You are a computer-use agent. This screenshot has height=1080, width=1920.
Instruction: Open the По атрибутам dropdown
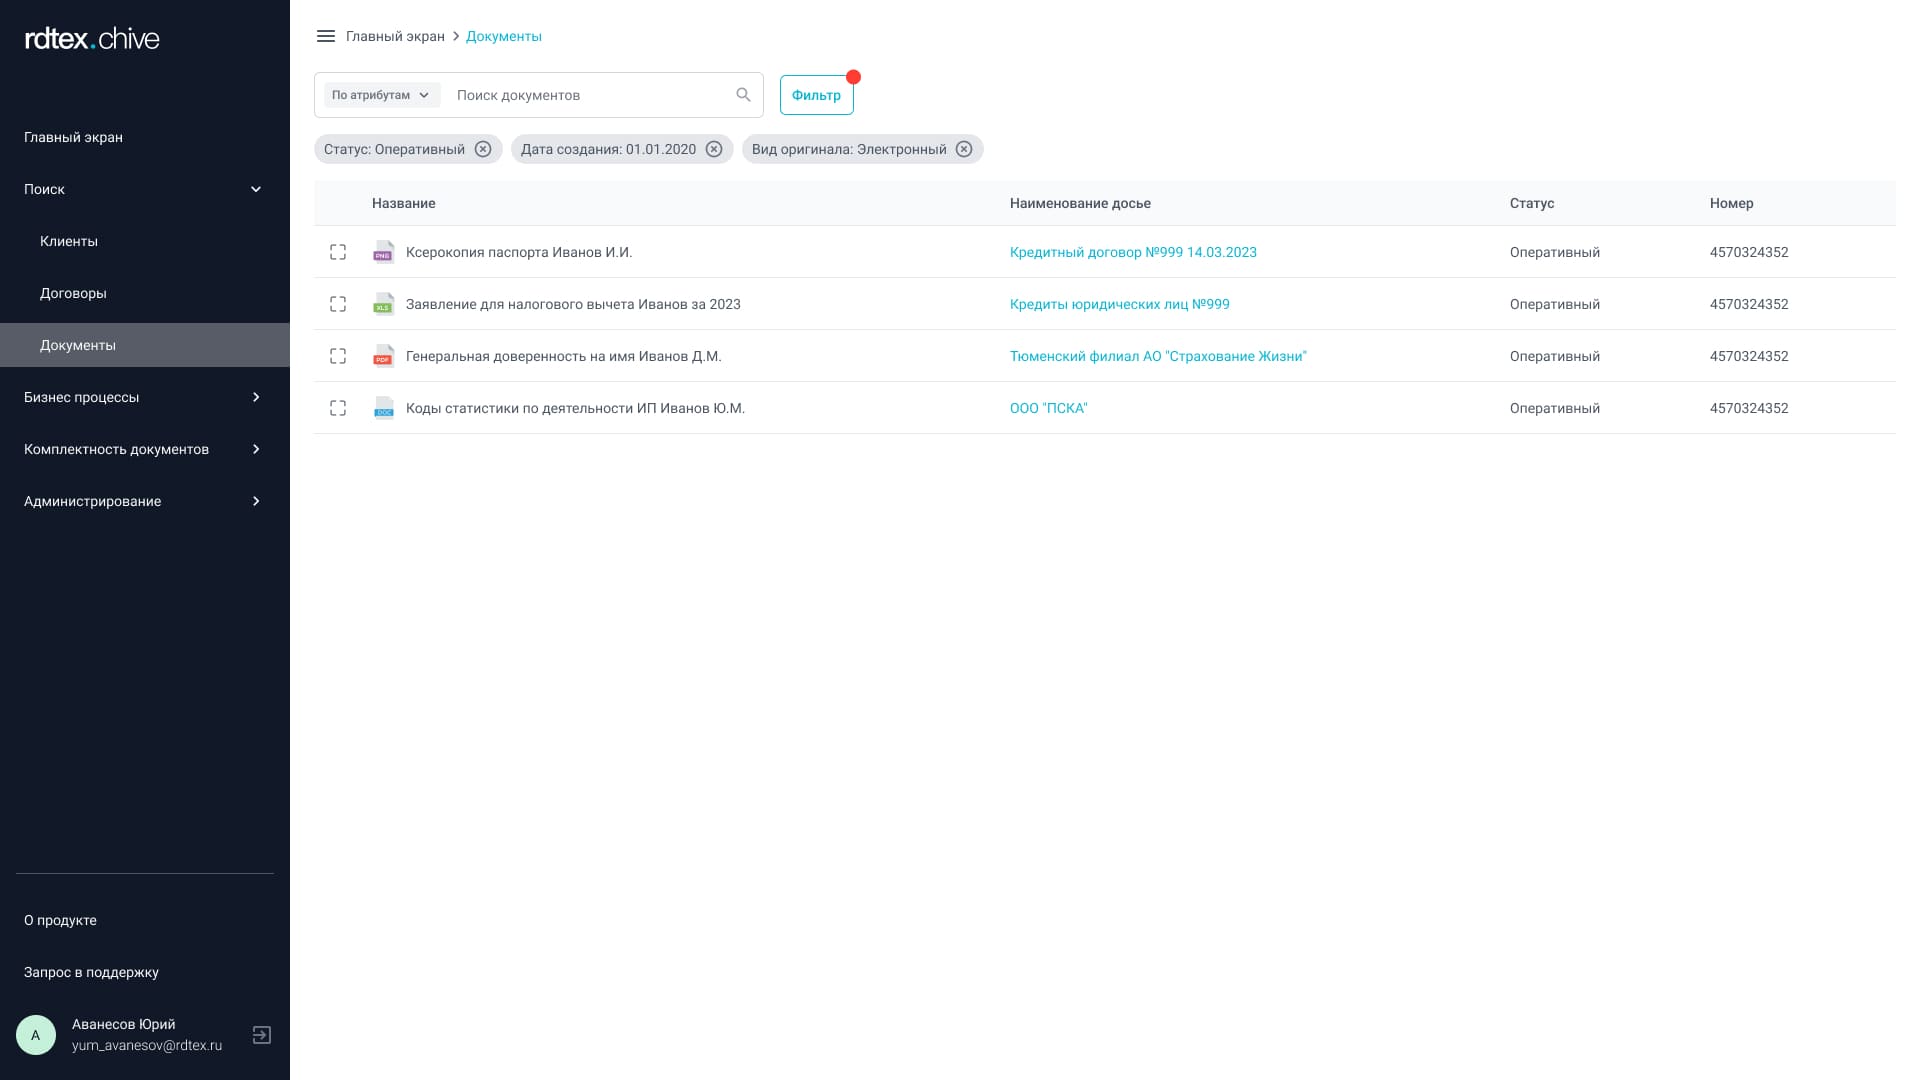pyautogui.click(x=381, y=95)
